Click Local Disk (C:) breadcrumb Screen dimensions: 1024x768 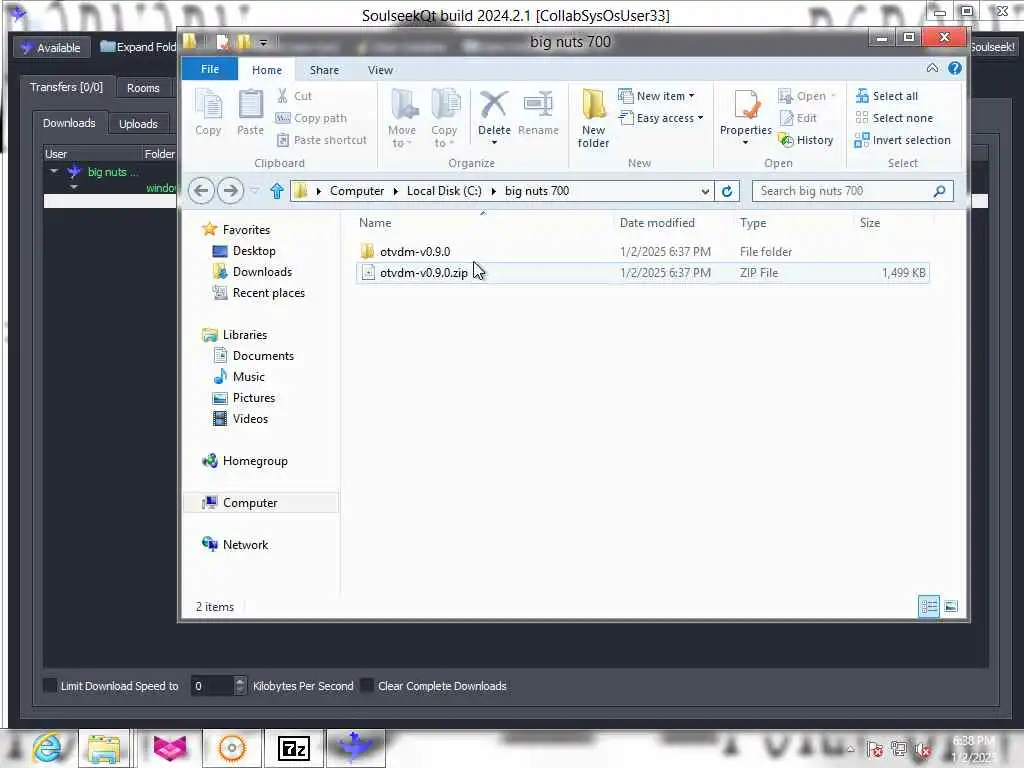click(444, 191)
